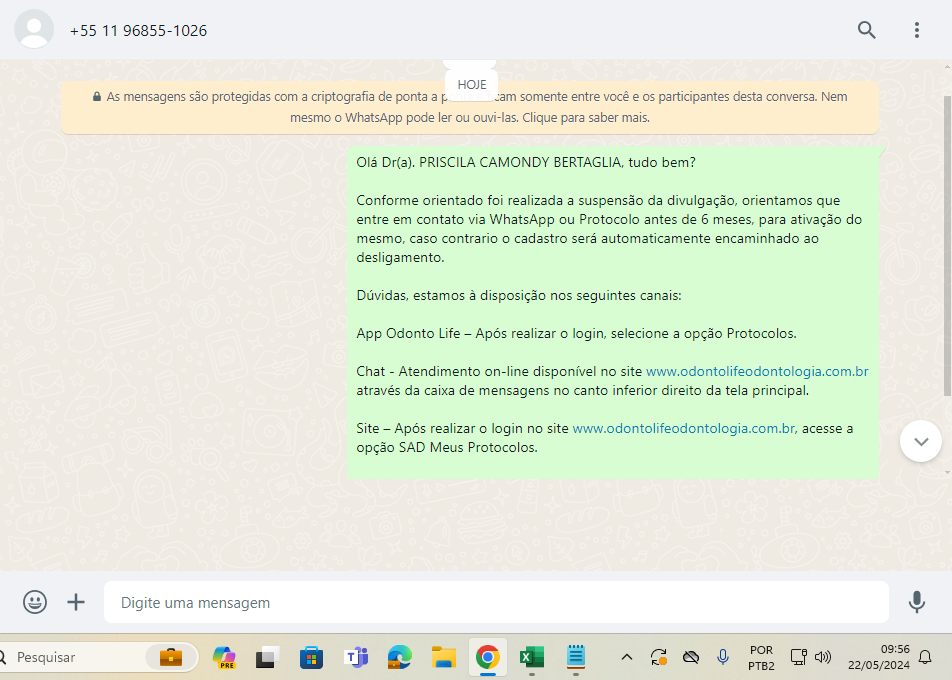Viewport: 952px width, 680px height.
Task: Open the volume control in system tray
Action: tap(823, 657)
